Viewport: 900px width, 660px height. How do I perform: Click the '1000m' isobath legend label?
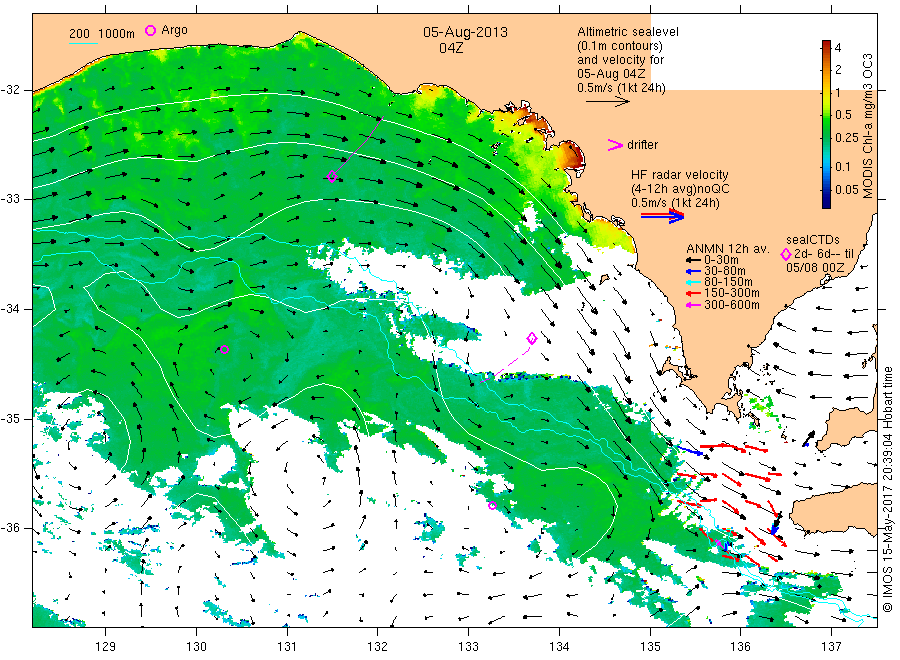[117, 34]
